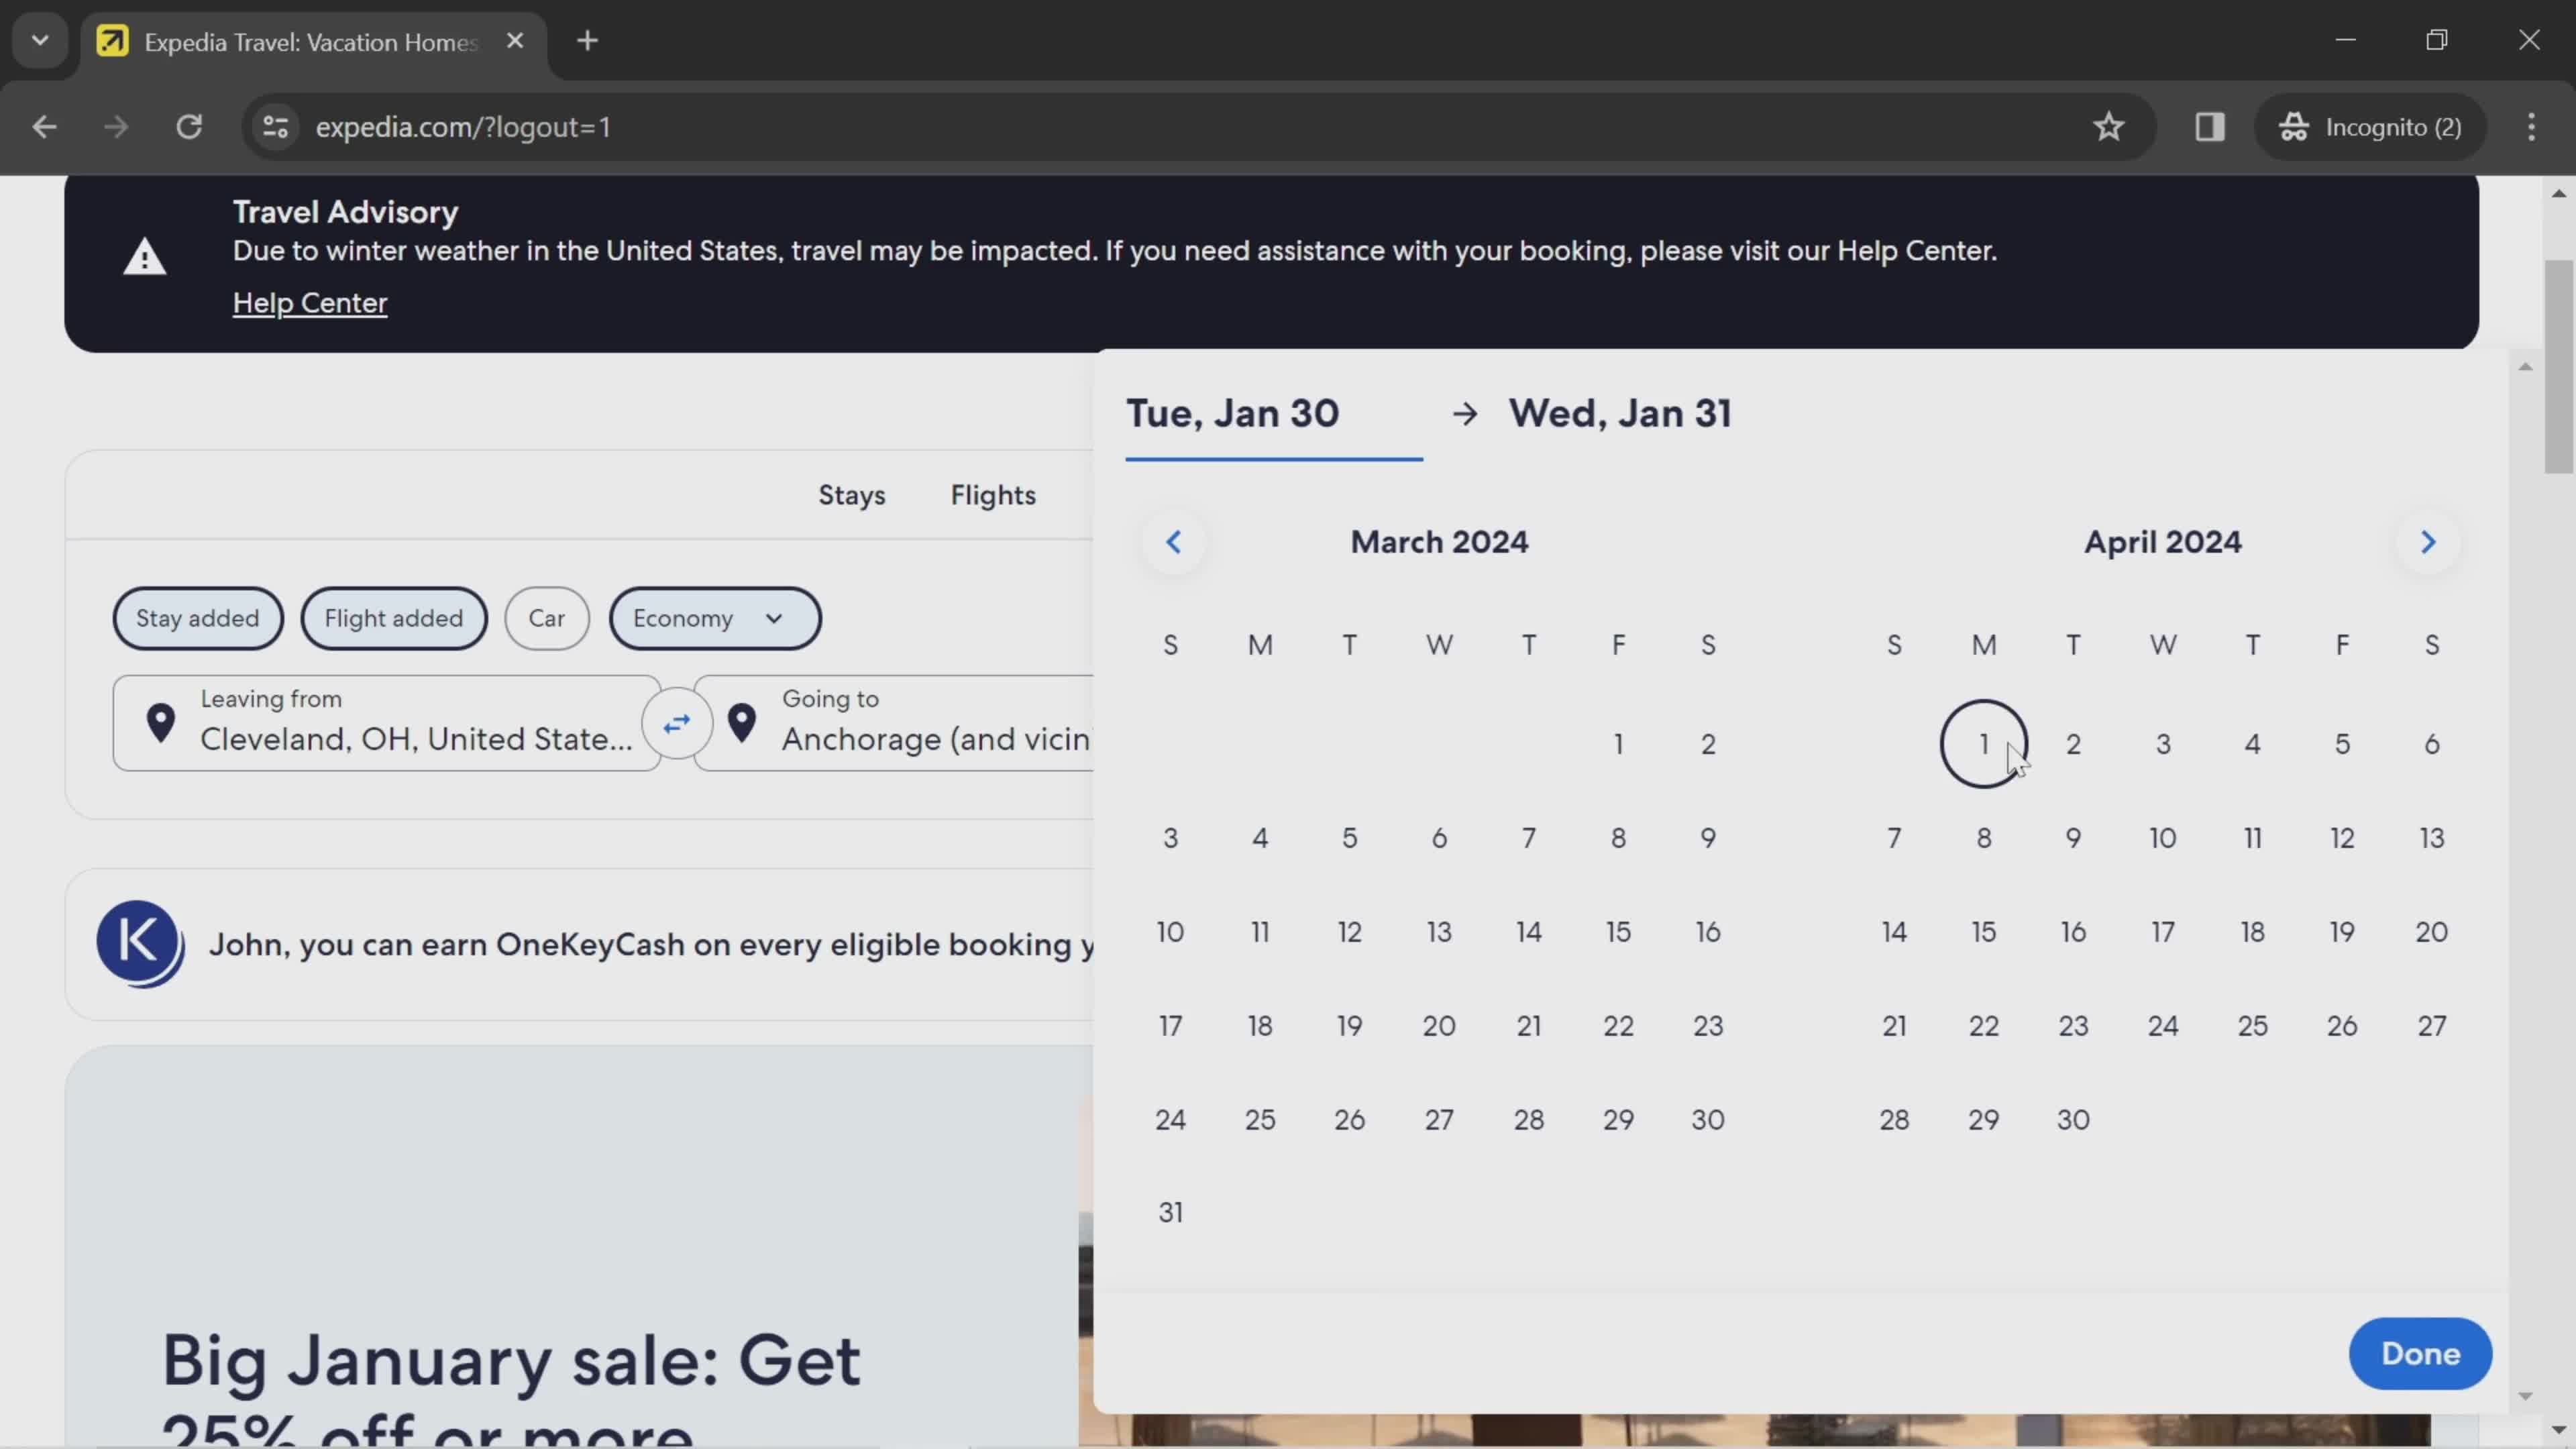Image resolution: width=2576 pixels, height=1449 pixels.
Task: Pick March 22 in the calendar
Action: pos(1619,1026)
